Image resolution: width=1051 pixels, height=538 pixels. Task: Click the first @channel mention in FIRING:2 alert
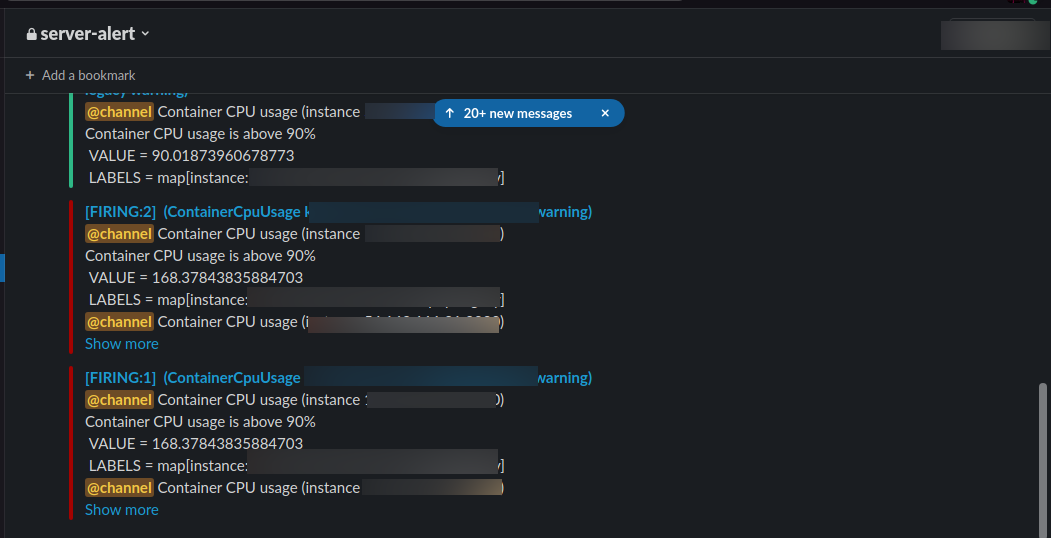119,233
